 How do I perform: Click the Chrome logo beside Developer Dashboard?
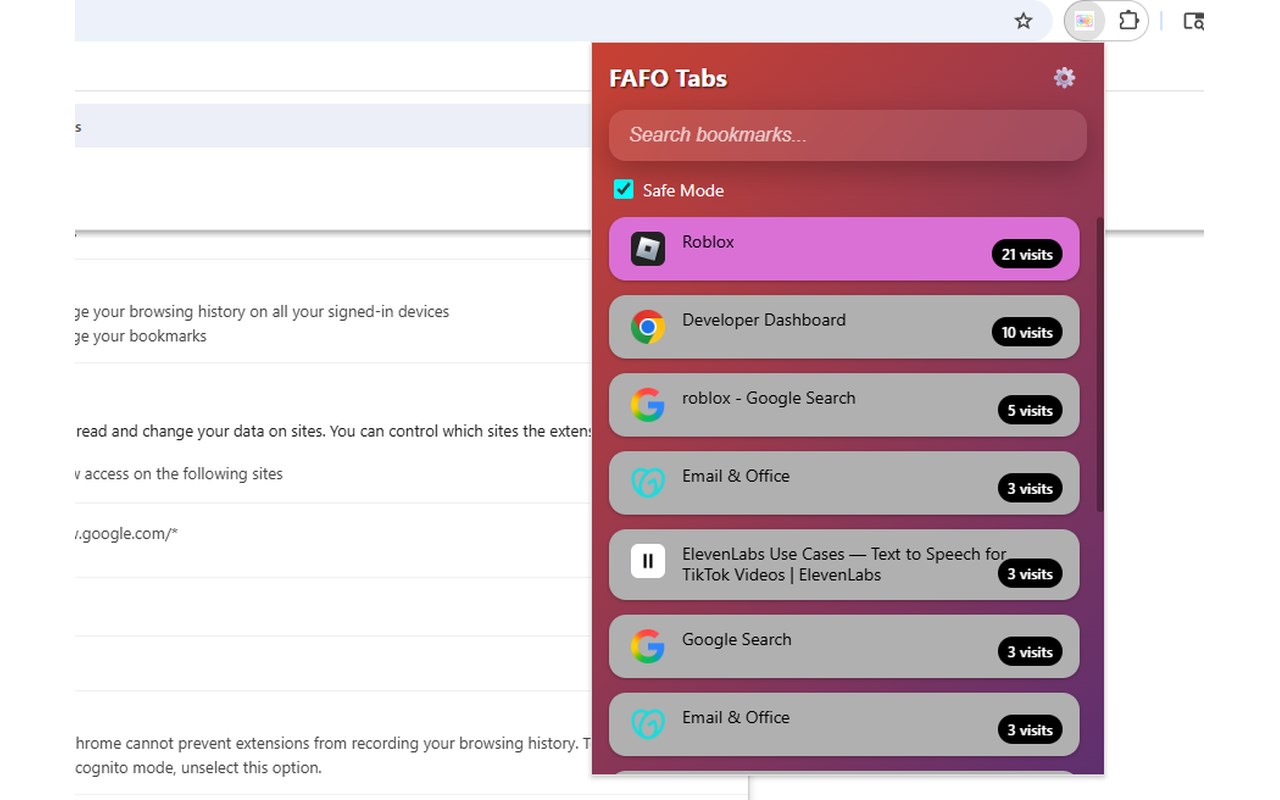pos(648,327)
